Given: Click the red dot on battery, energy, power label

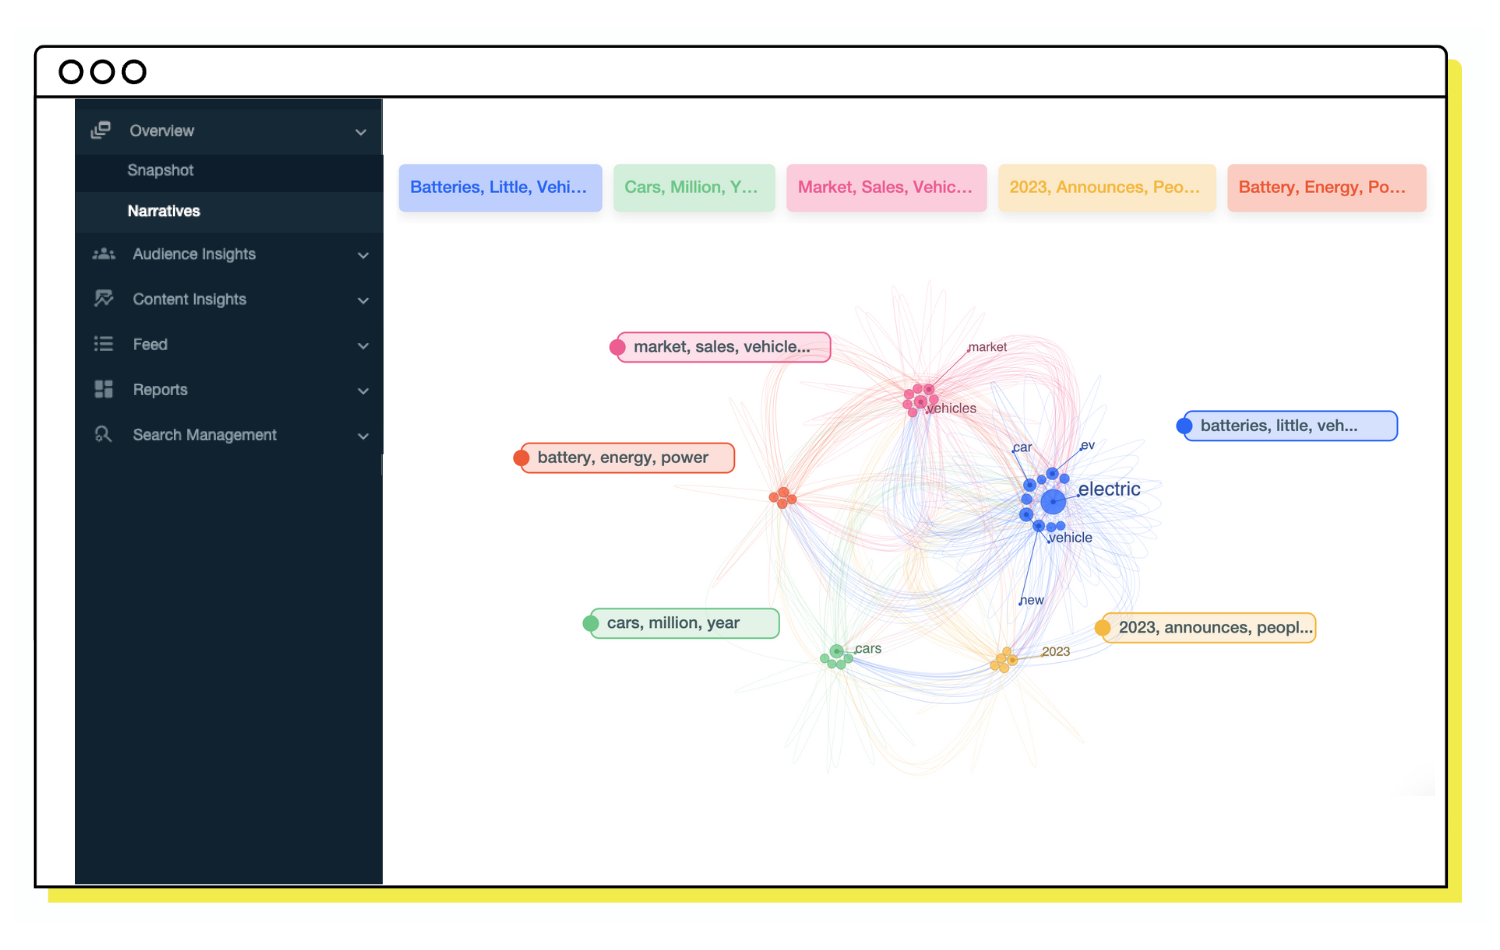Looking at the screenshot, I should click(x=521, y=458).
